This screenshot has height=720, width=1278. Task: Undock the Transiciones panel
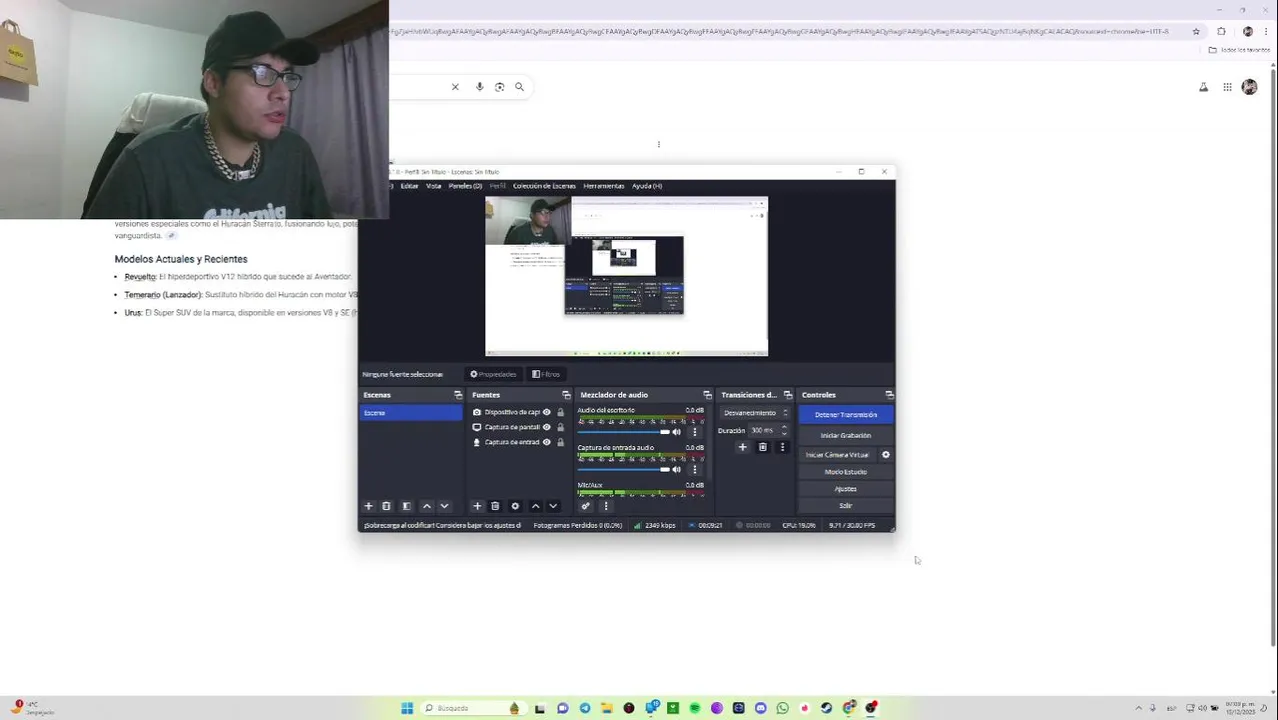(788, 395)
